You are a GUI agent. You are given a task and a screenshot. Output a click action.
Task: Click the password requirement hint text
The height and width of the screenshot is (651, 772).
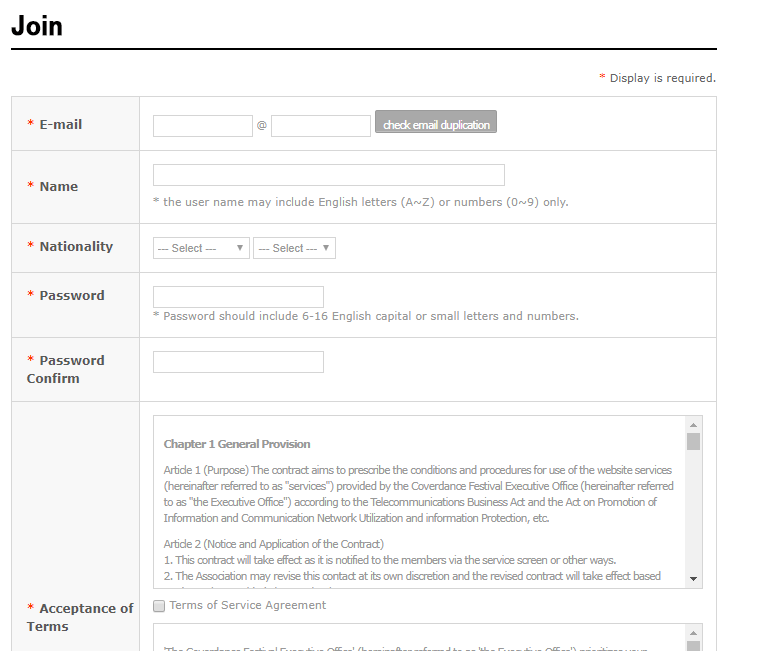[366, 316]
